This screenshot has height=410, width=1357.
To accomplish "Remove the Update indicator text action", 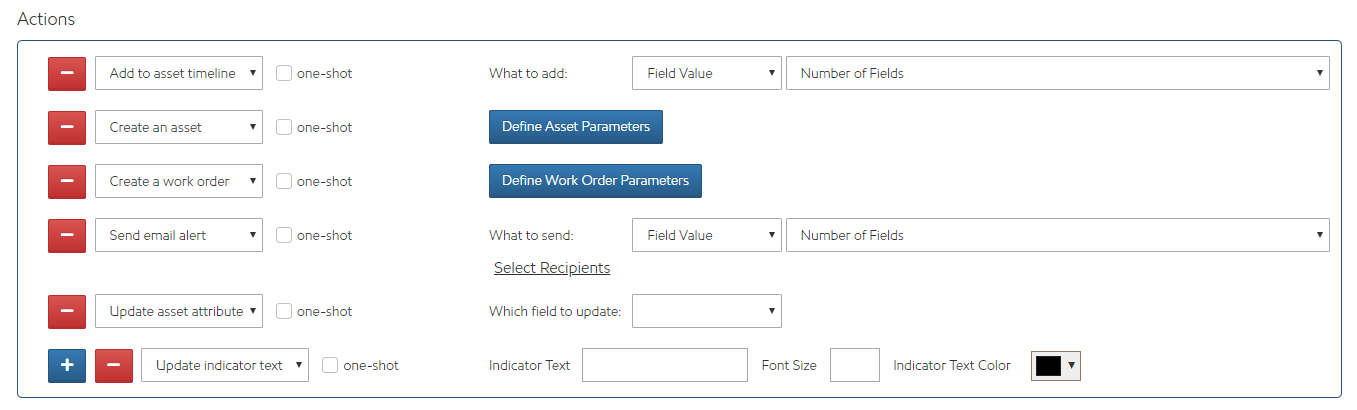I will pos(114,365).
